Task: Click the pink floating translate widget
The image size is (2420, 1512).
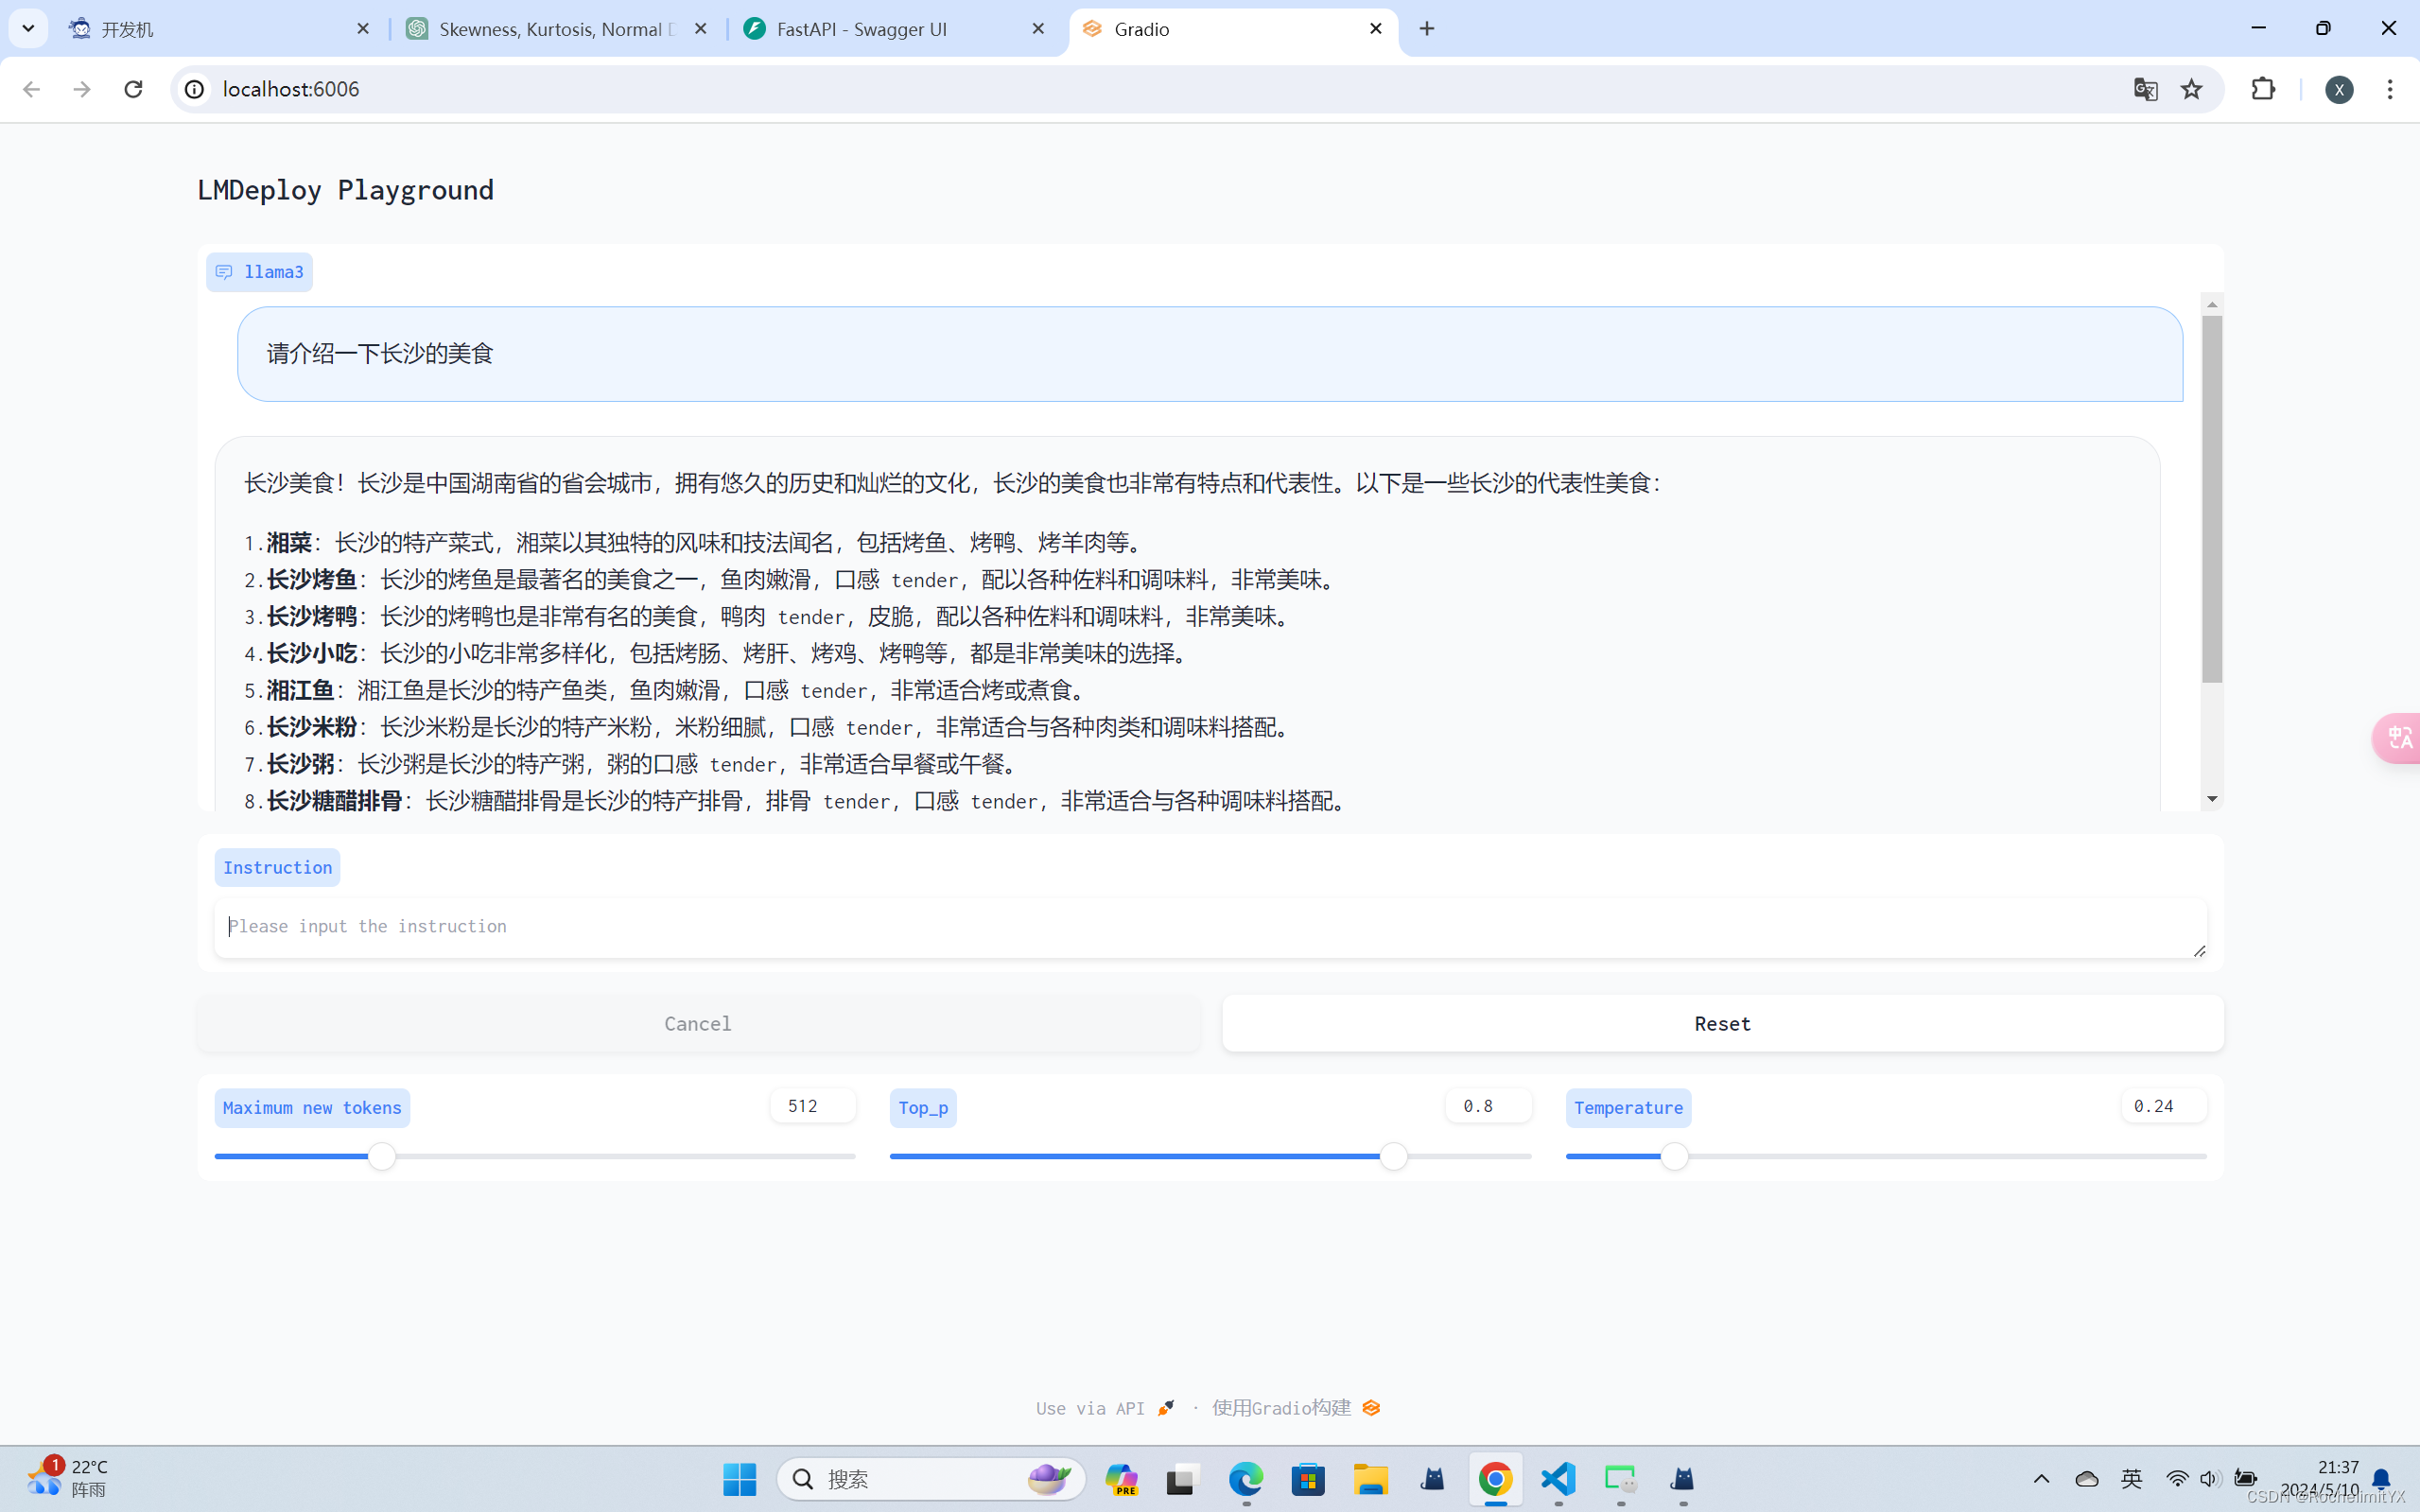Action: [2398, 738]
